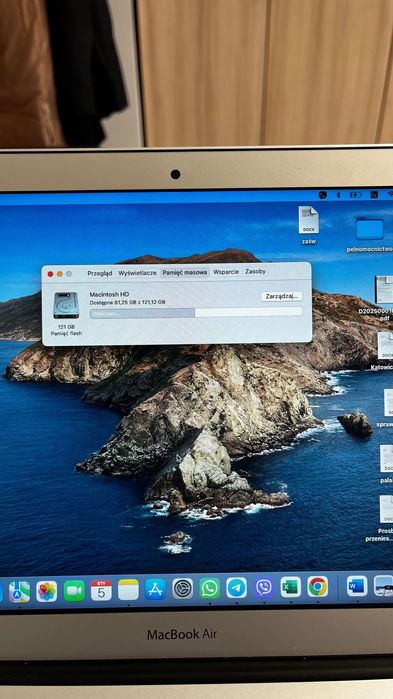
Task: Click the Zarządzaj... button
Action: coord(282,296)
